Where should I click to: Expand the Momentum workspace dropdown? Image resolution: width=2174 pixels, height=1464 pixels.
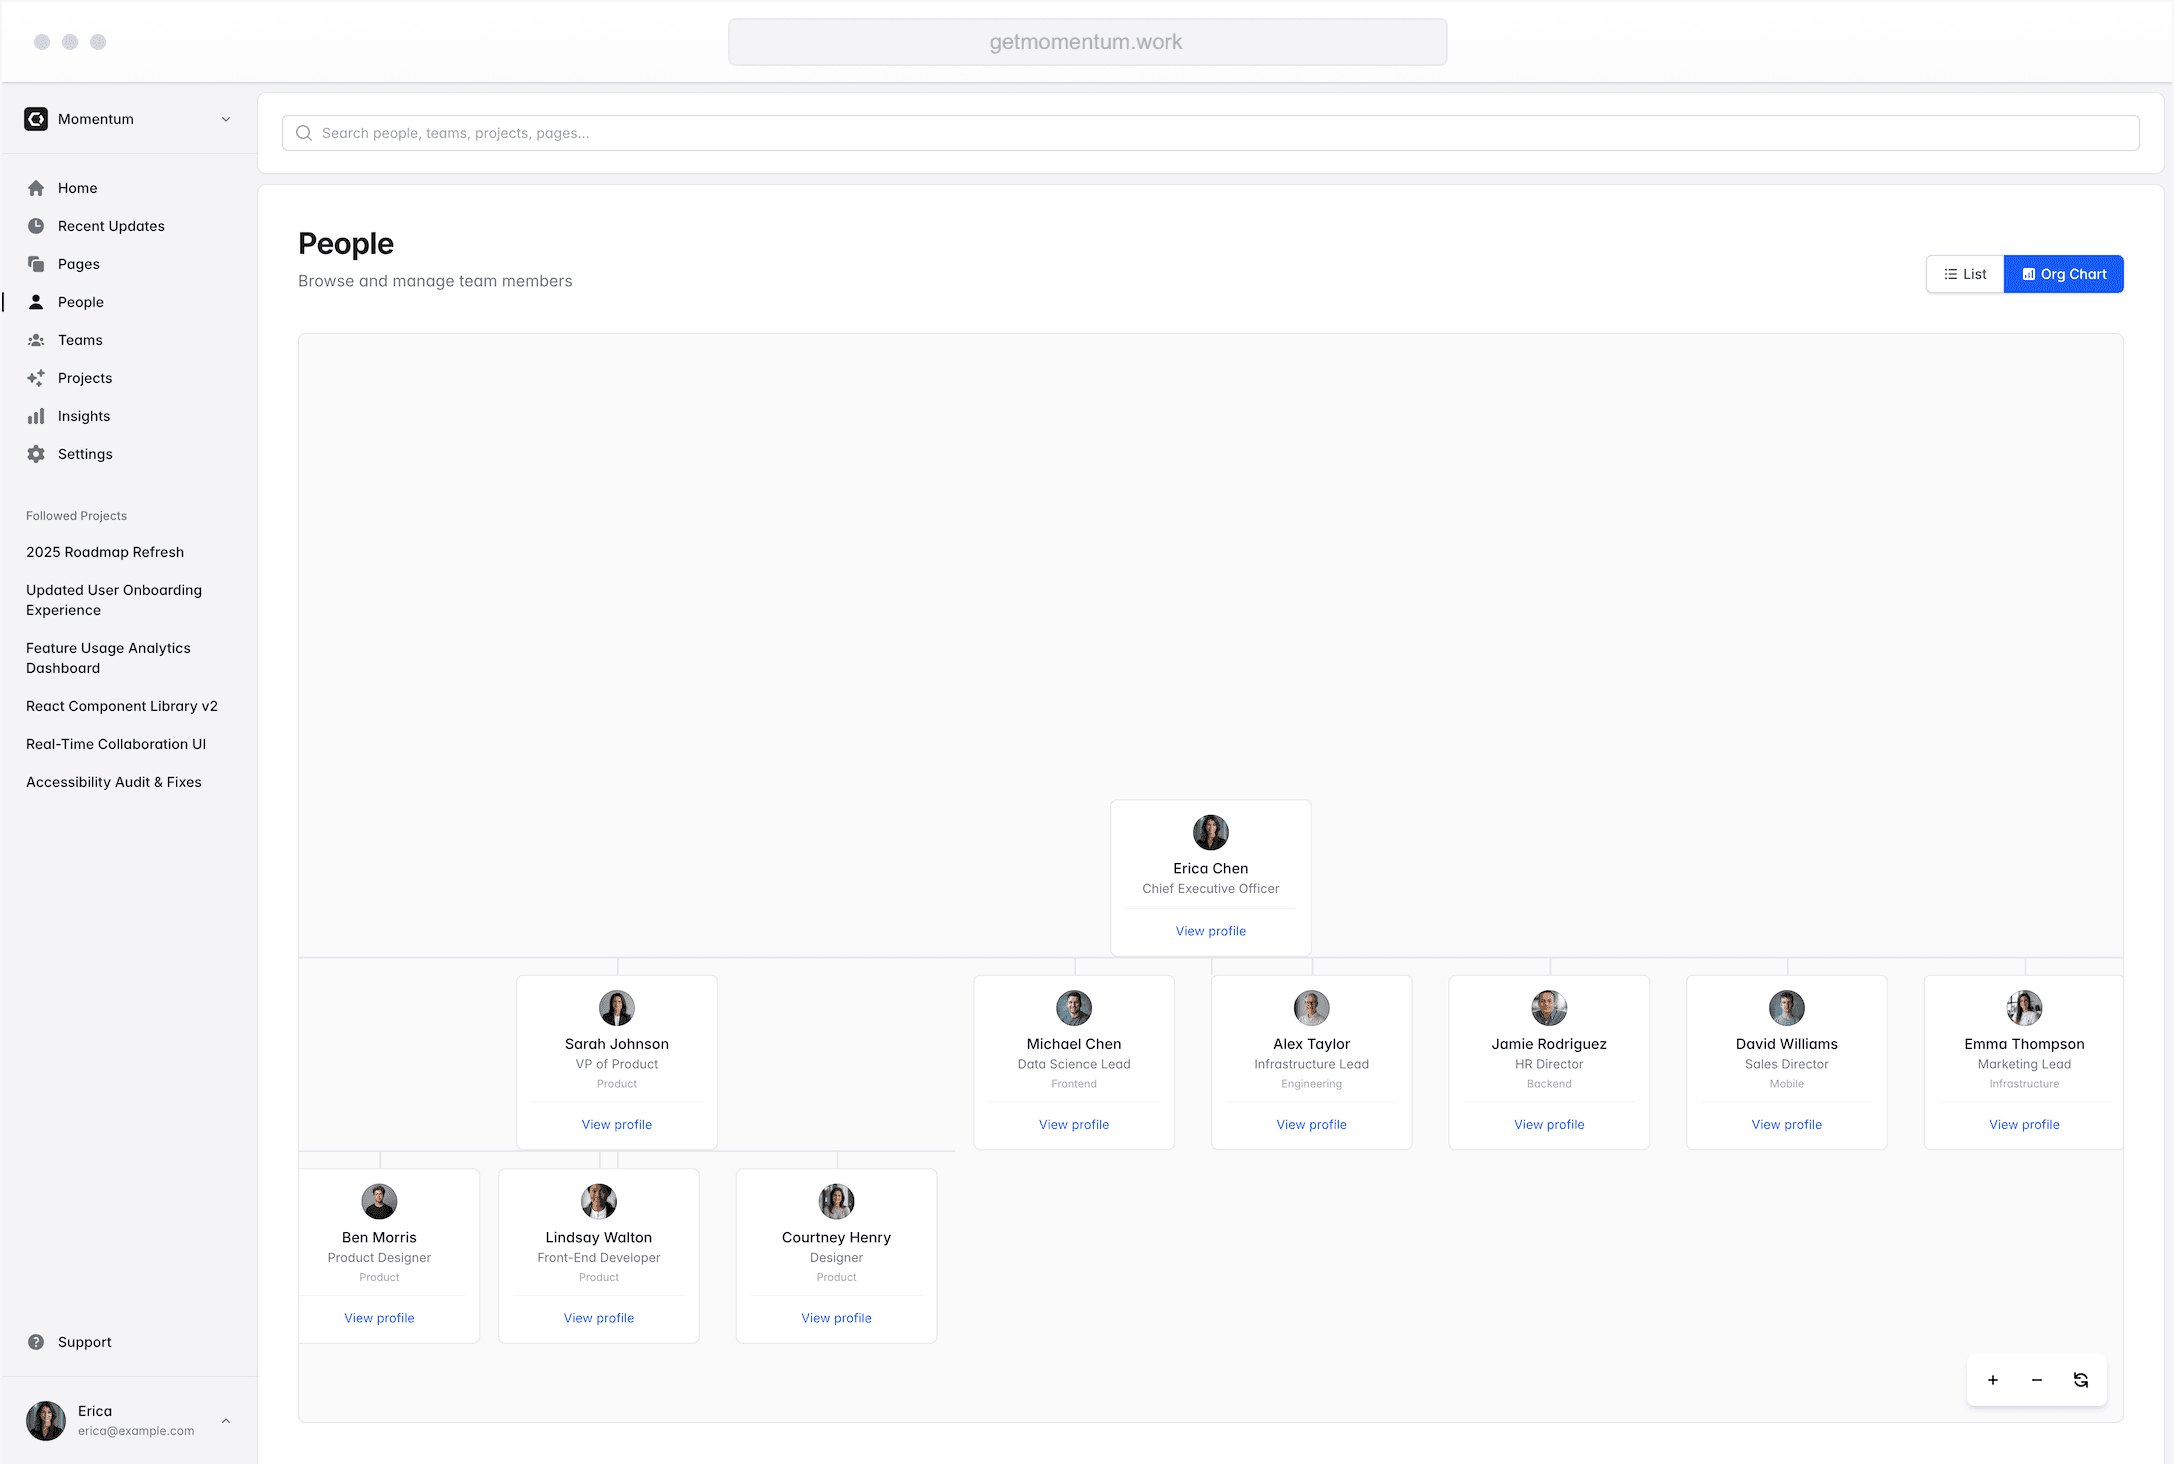226,119
